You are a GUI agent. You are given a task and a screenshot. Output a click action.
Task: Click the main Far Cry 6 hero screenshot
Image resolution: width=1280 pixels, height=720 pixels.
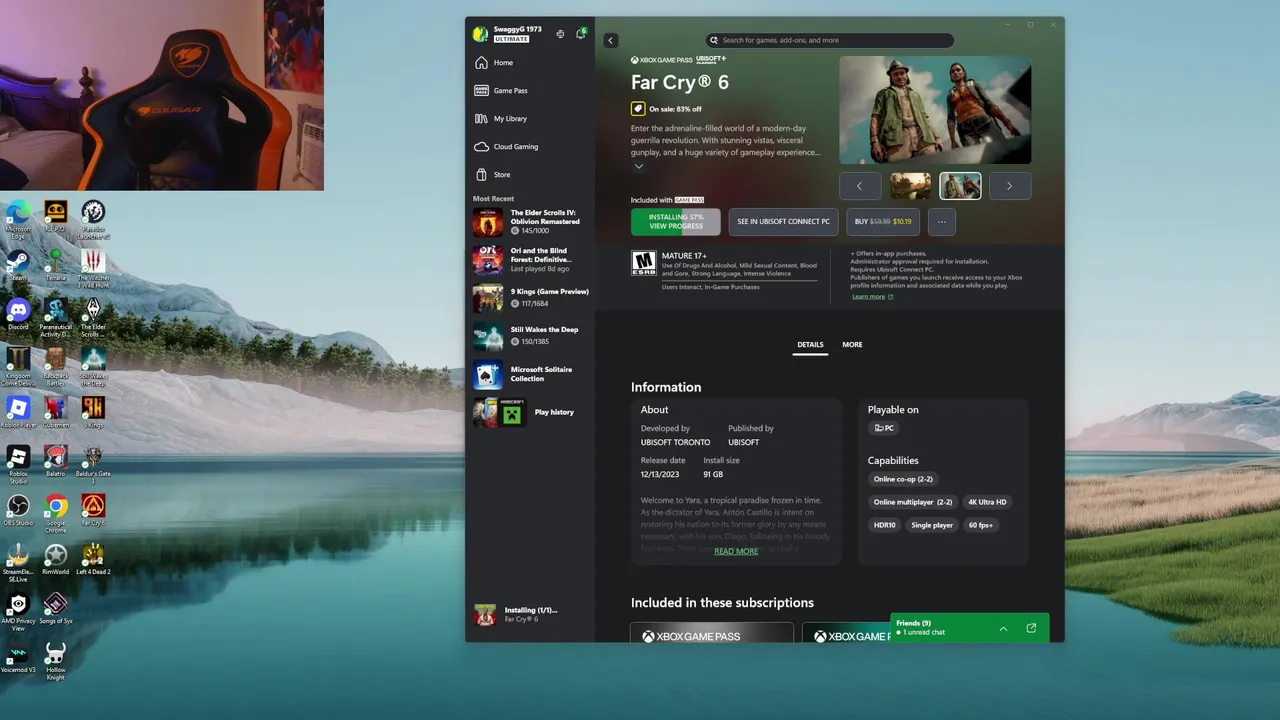935,110
